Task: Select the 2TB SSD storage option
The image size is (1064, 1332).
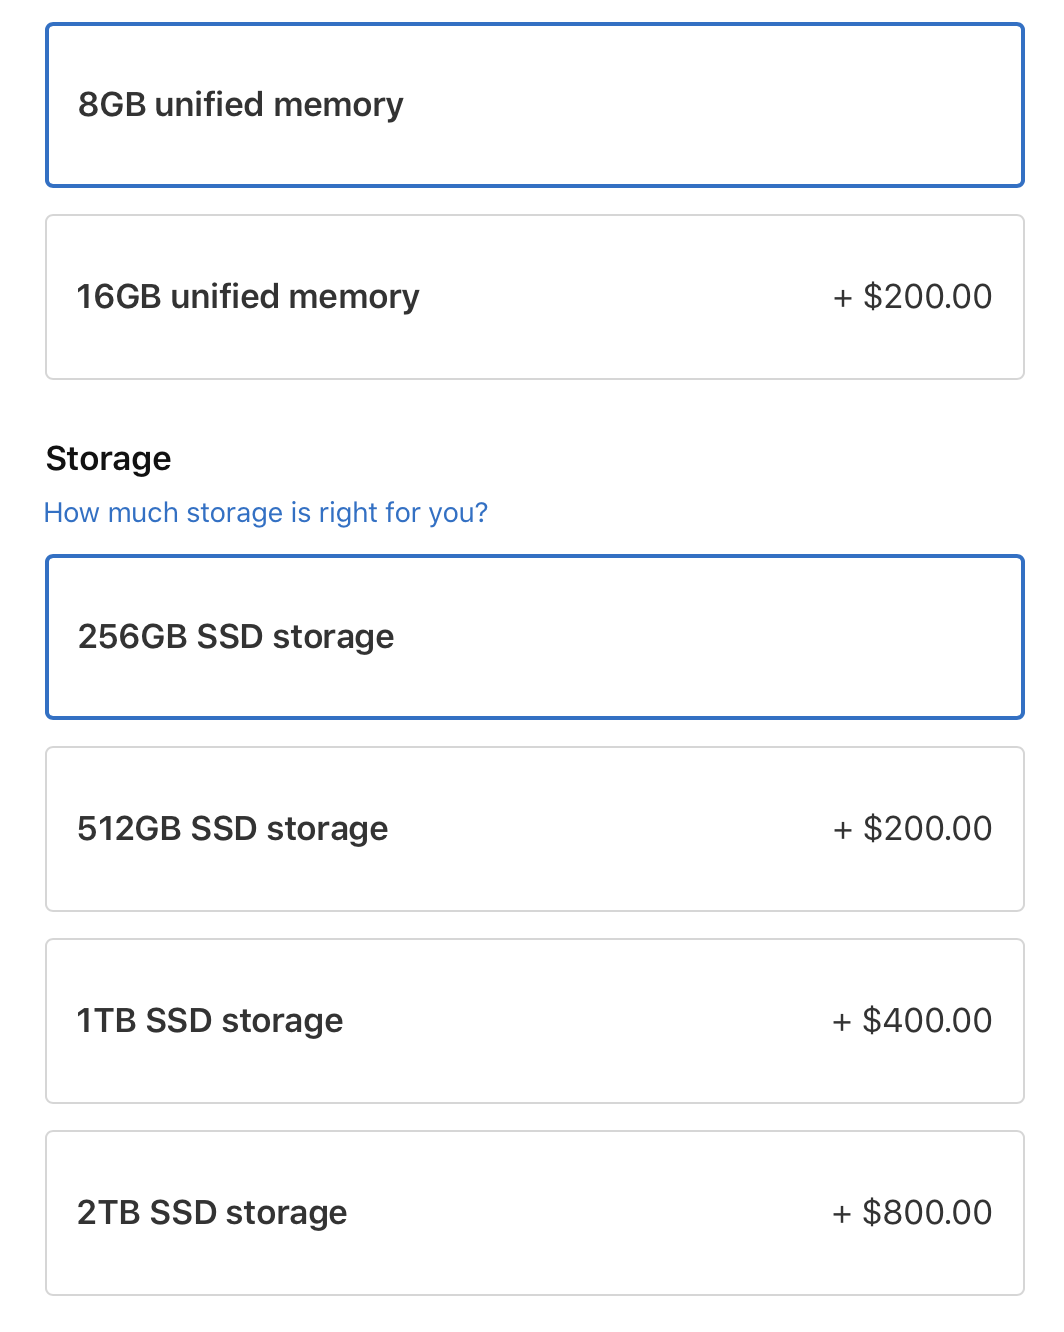Action: pyautogui.click(x=535, y=1213)
